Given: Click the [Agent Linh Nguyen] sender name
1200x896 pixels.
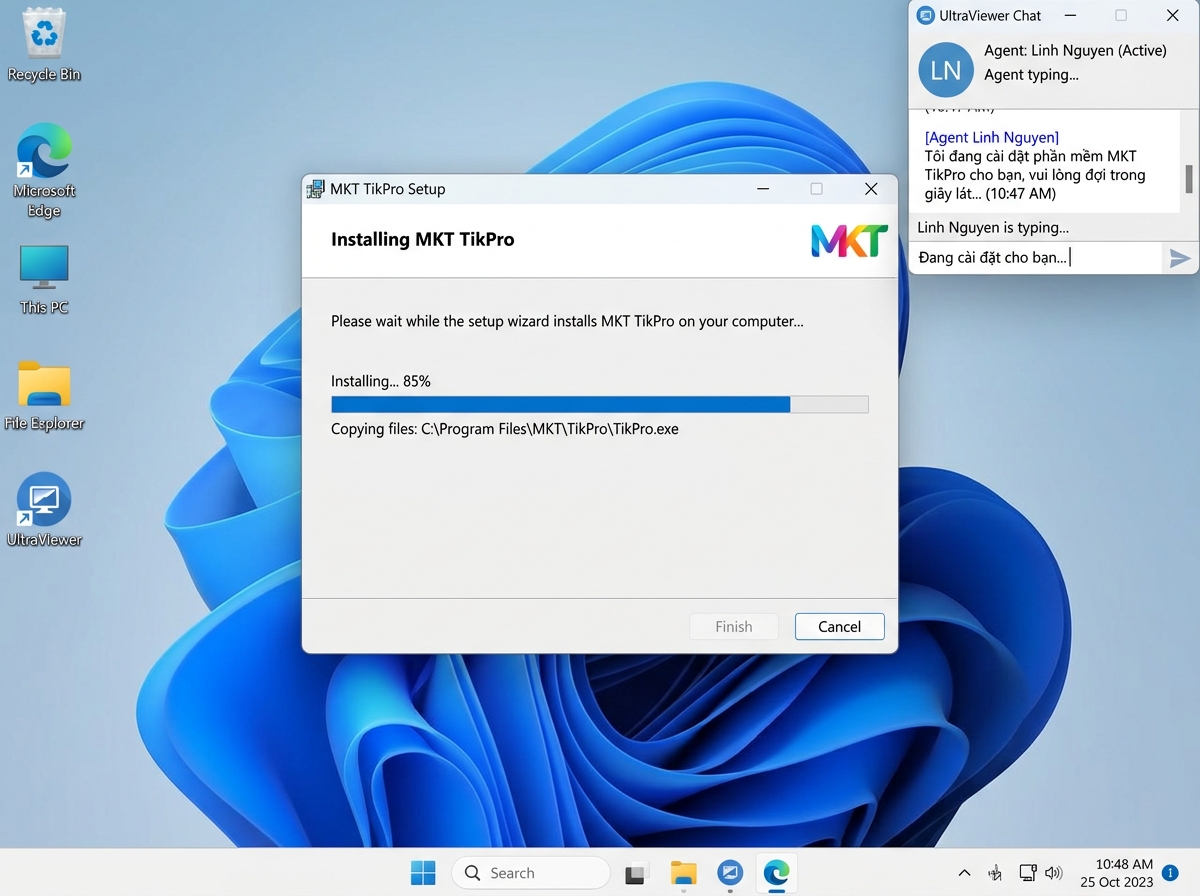Looking at the screenshot, I should pos(991,137).
